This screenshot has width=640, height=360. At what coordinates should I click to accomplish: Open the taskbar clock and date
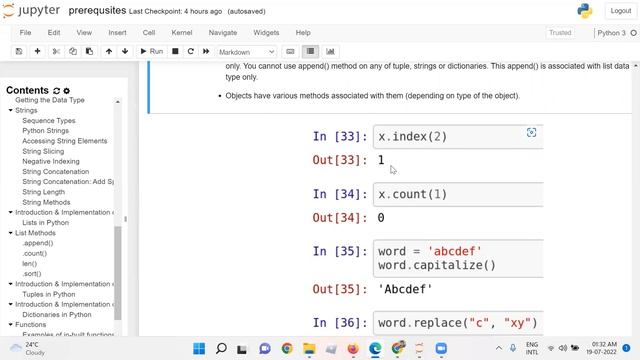coord(601,348)
